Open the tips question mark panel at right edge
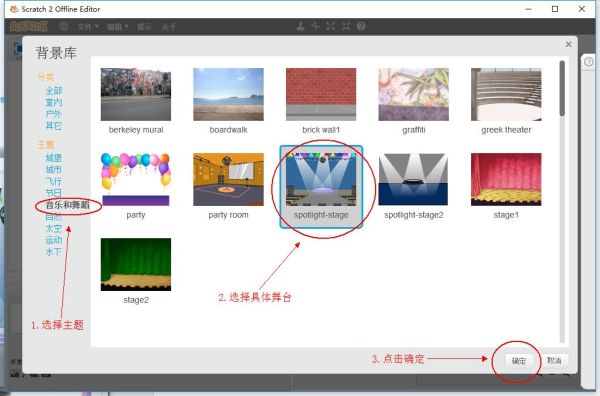This screenshot has height=396, width=600. 589,61
